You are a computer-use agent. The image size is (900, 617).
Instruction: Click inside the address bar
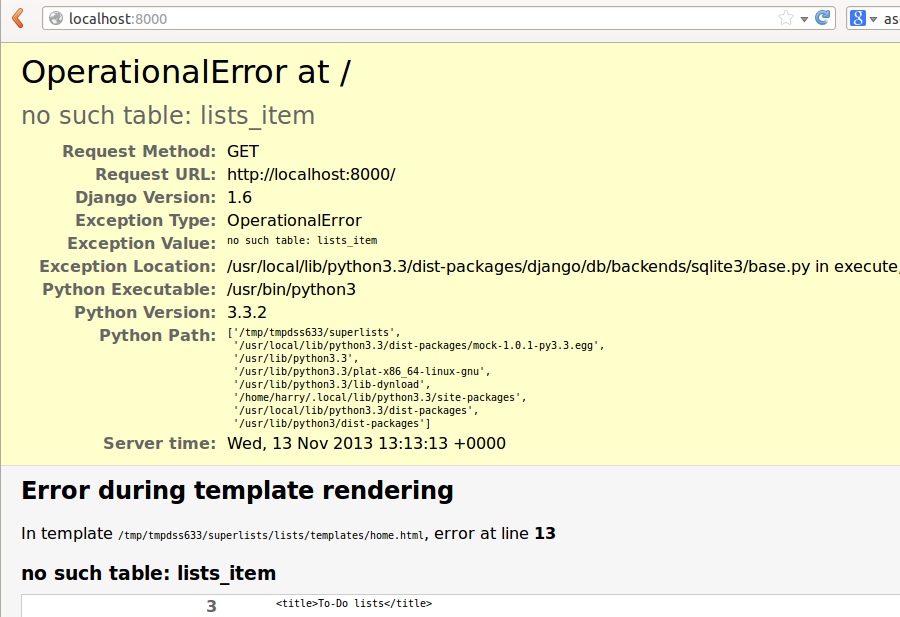pyautogui.click(x=400, y=17)
